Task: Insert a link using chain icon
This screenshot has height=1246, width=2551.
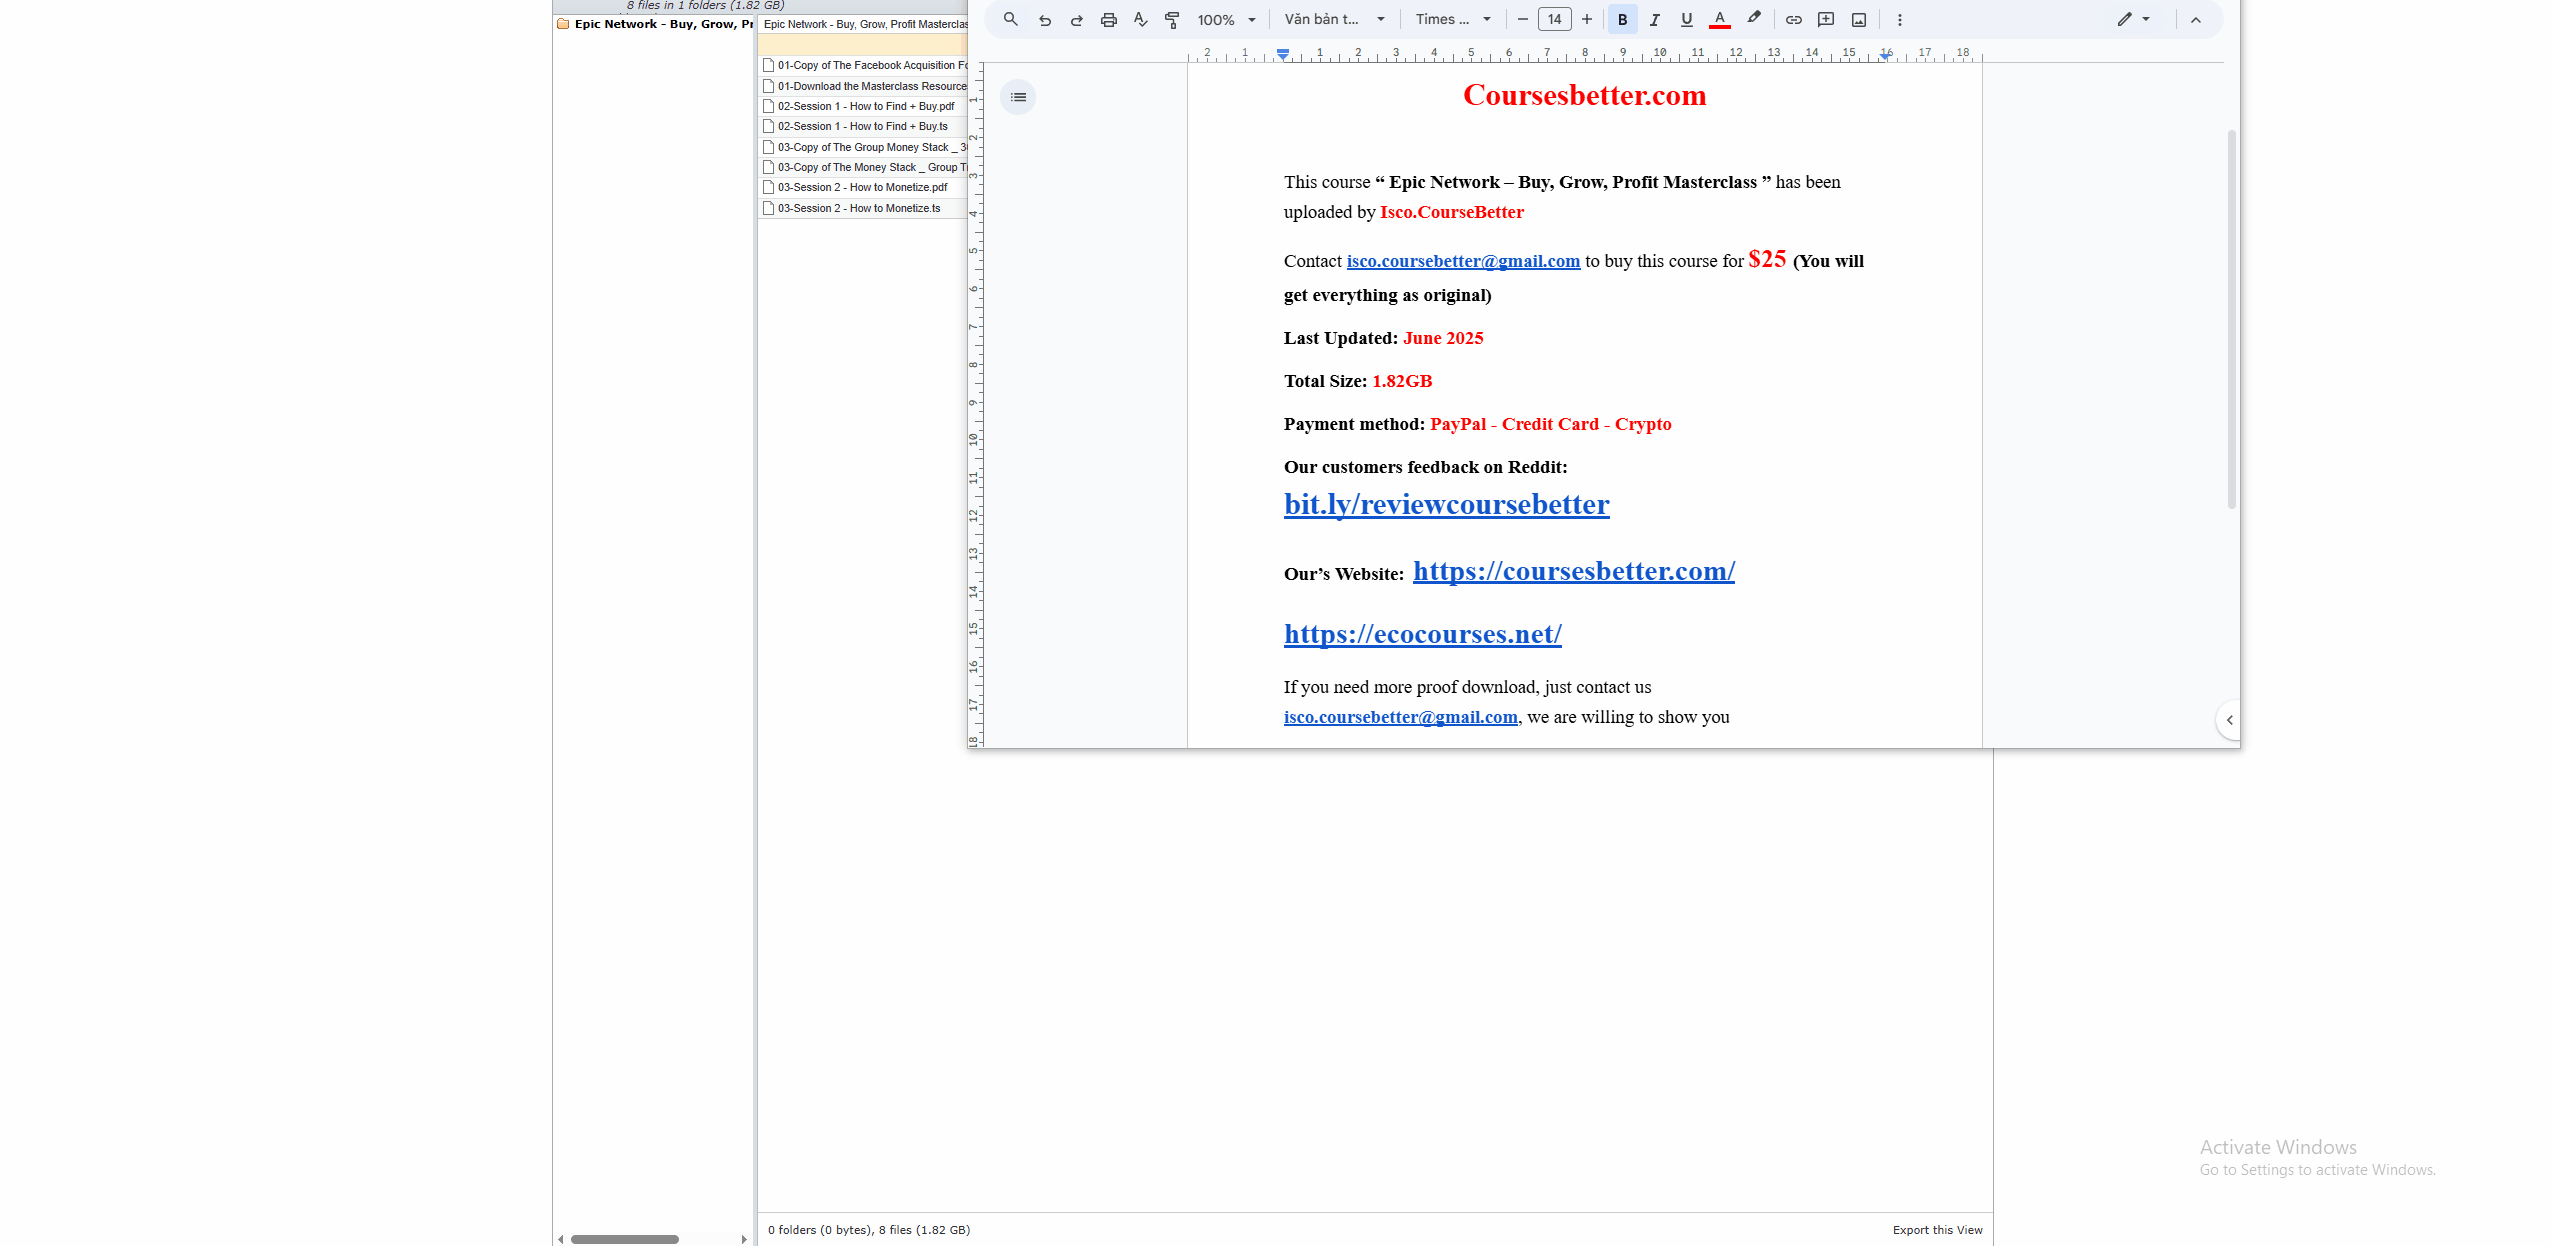Action: [1793, 19]
